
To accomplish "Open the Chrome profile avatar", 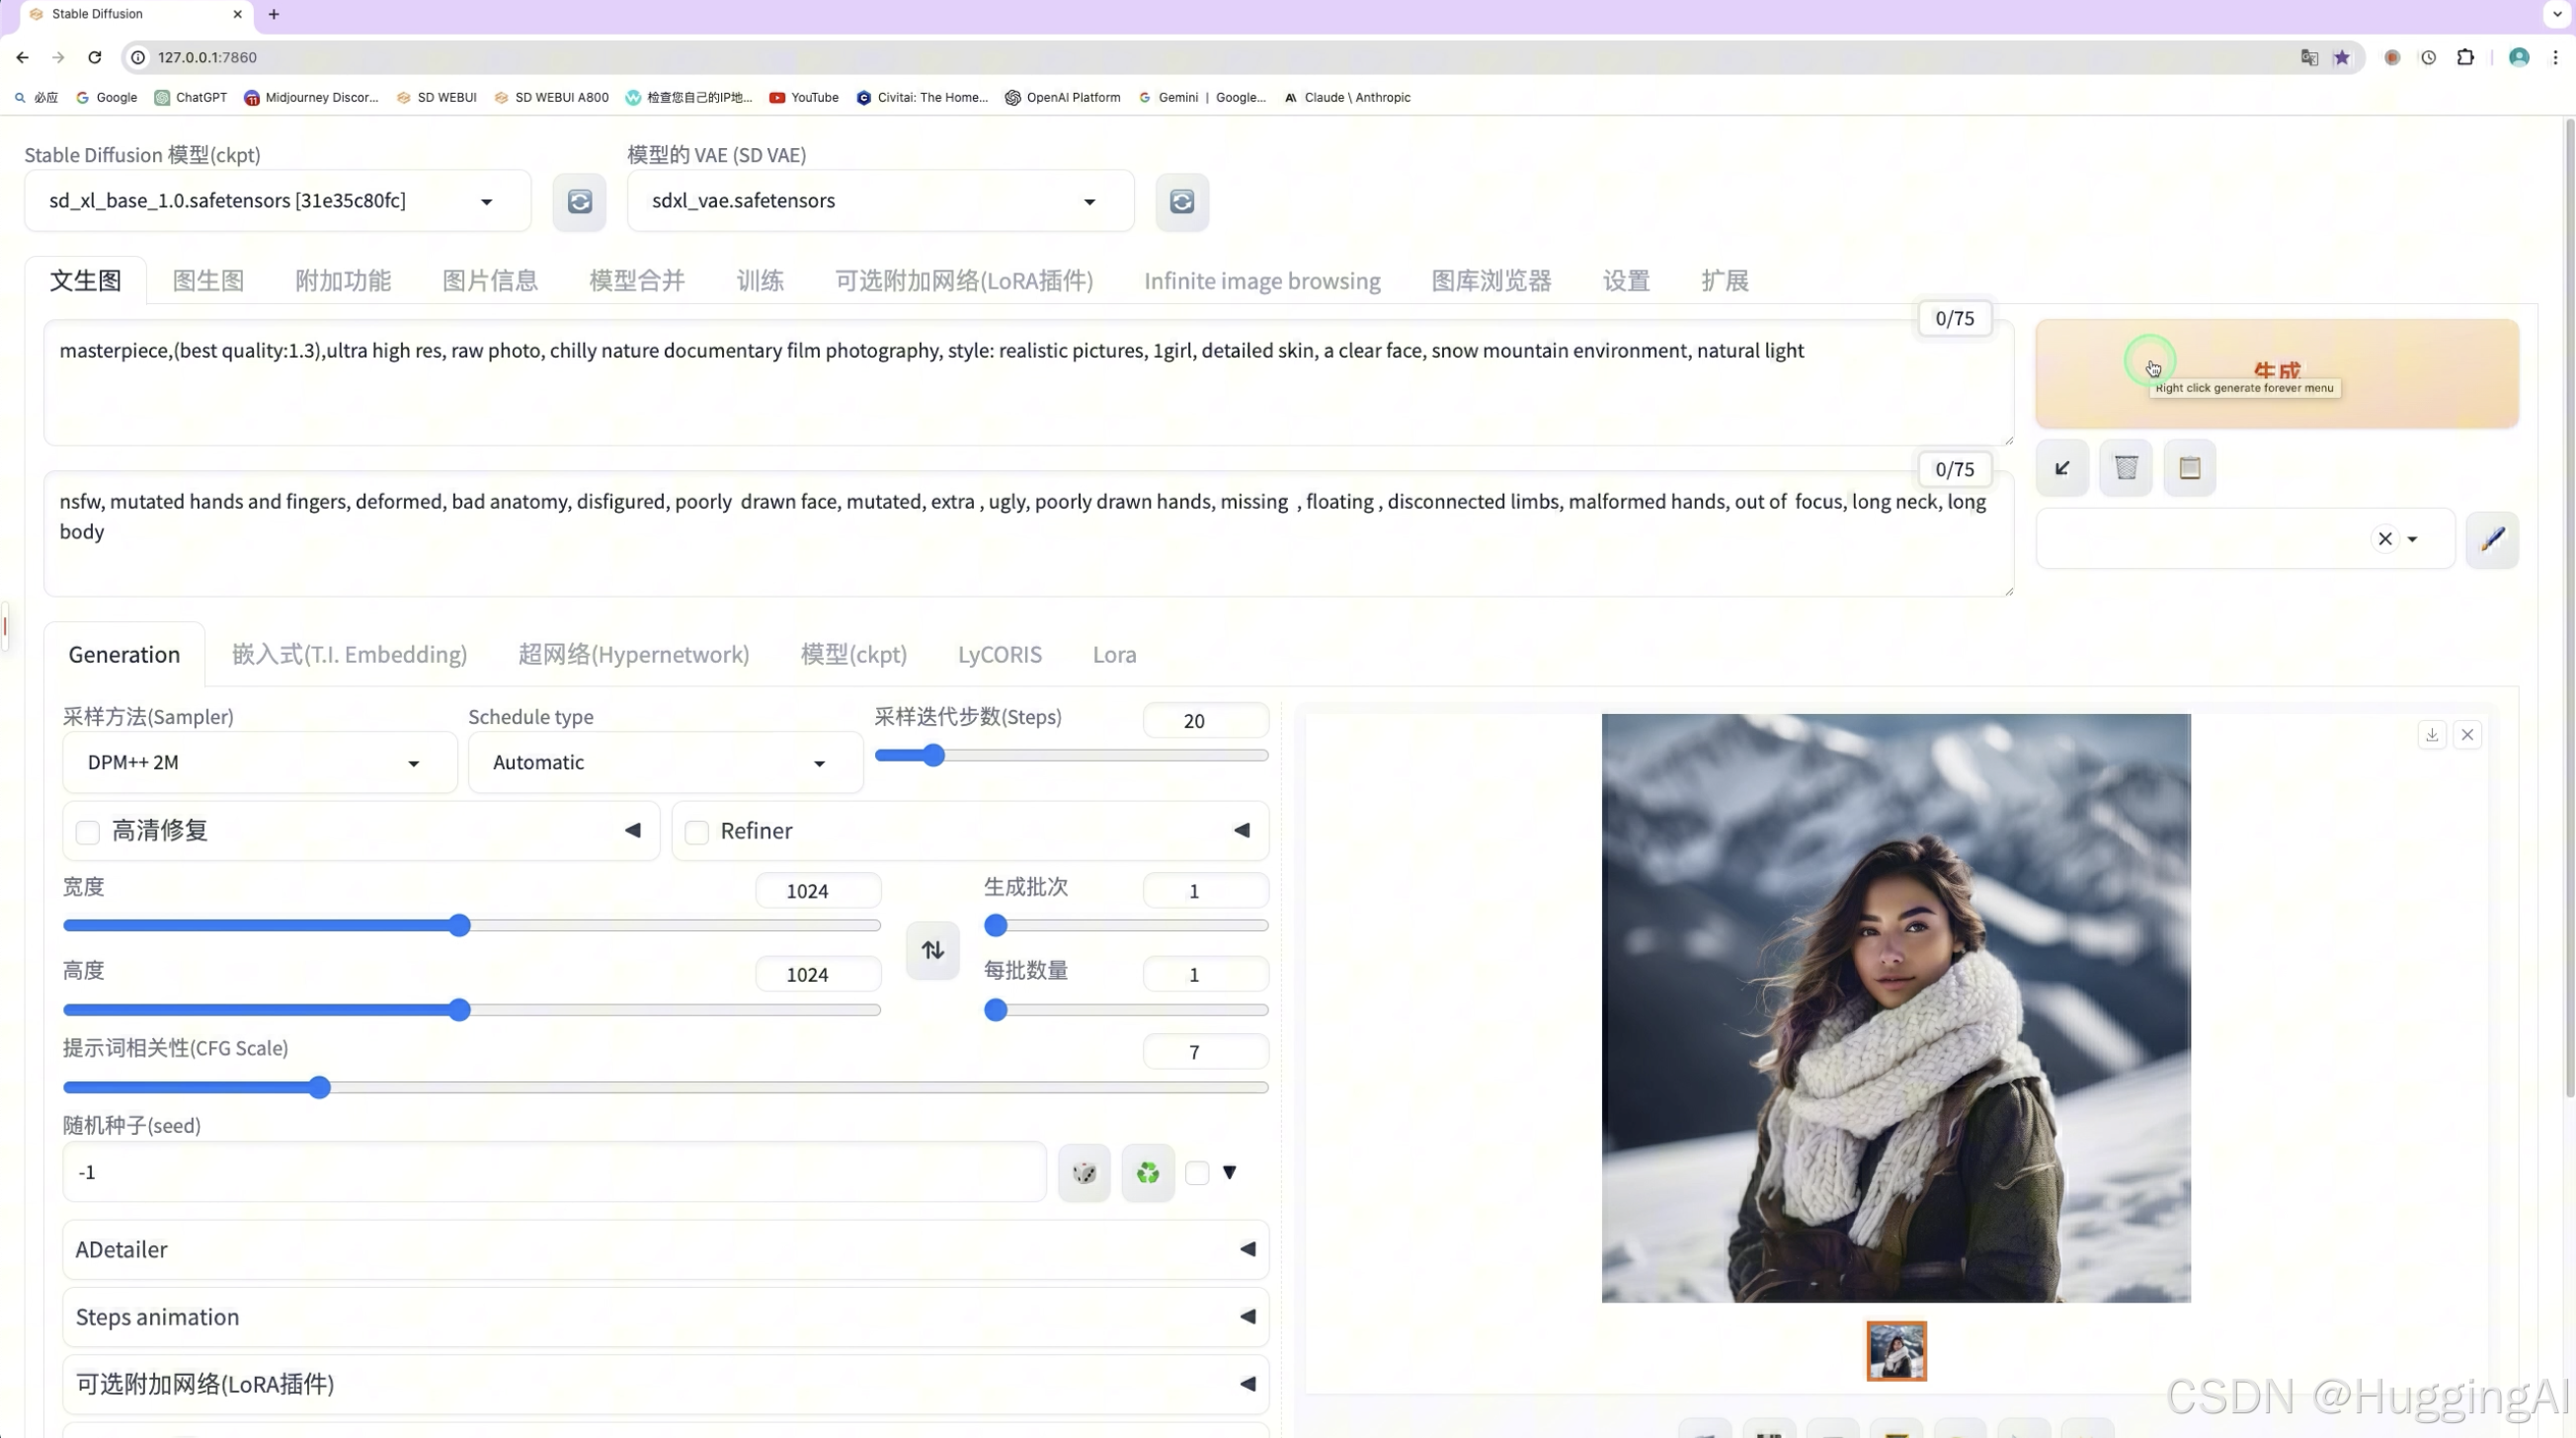I will tap(2519, 57).
